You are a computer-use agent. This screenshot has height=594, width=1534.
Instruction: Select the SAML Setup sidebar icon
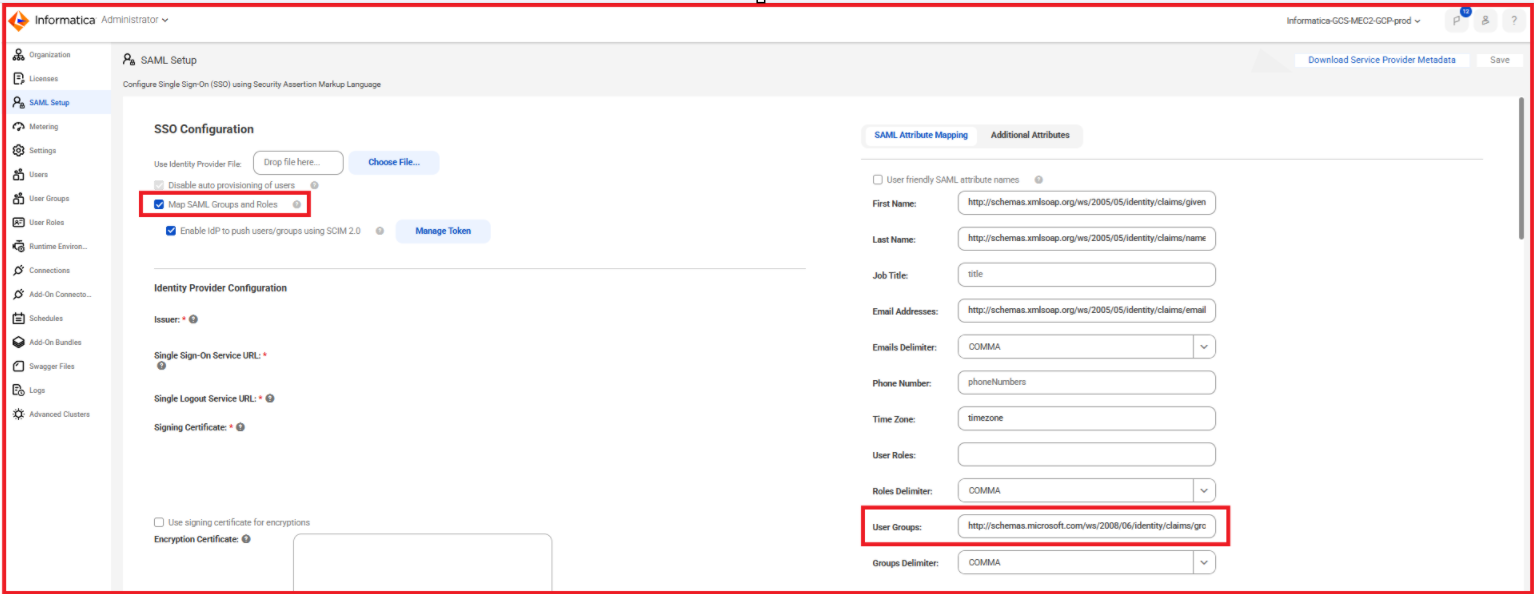tap(19, 102)
